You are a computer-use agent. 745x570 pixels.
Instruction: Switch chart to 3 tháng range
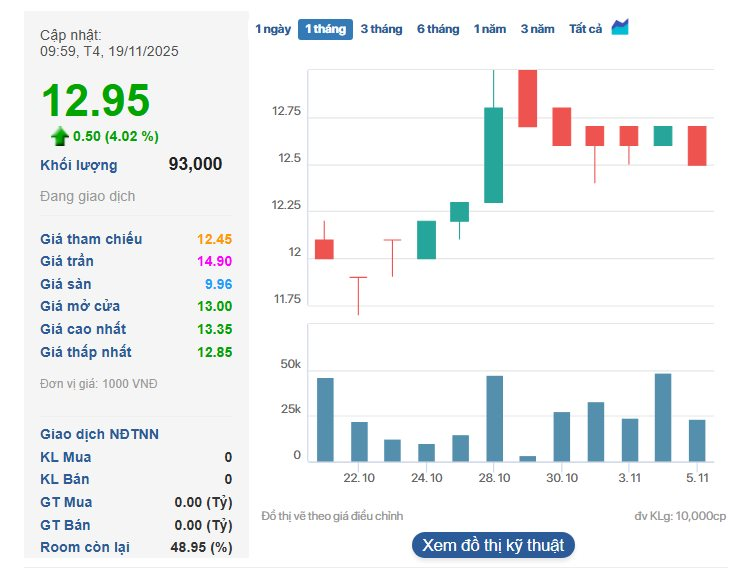pos(381,29)
